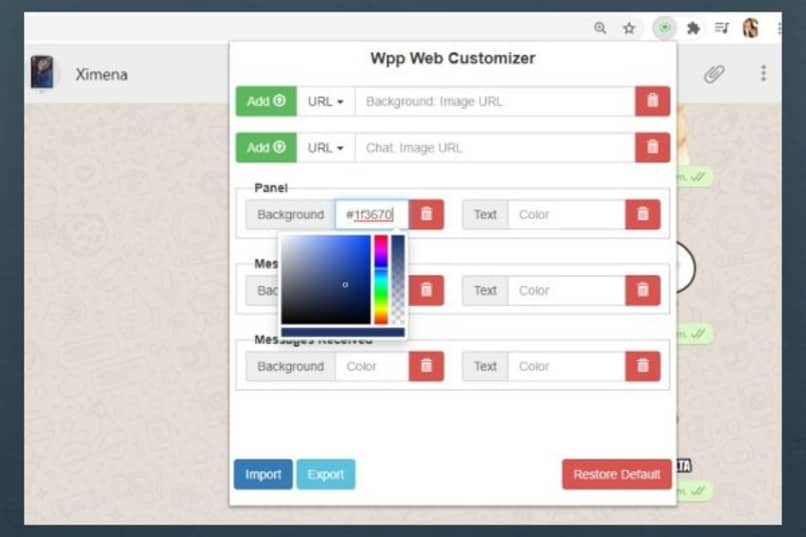Click the zoom magnifier icon in browser toolbar

click(x=600, y=28)
